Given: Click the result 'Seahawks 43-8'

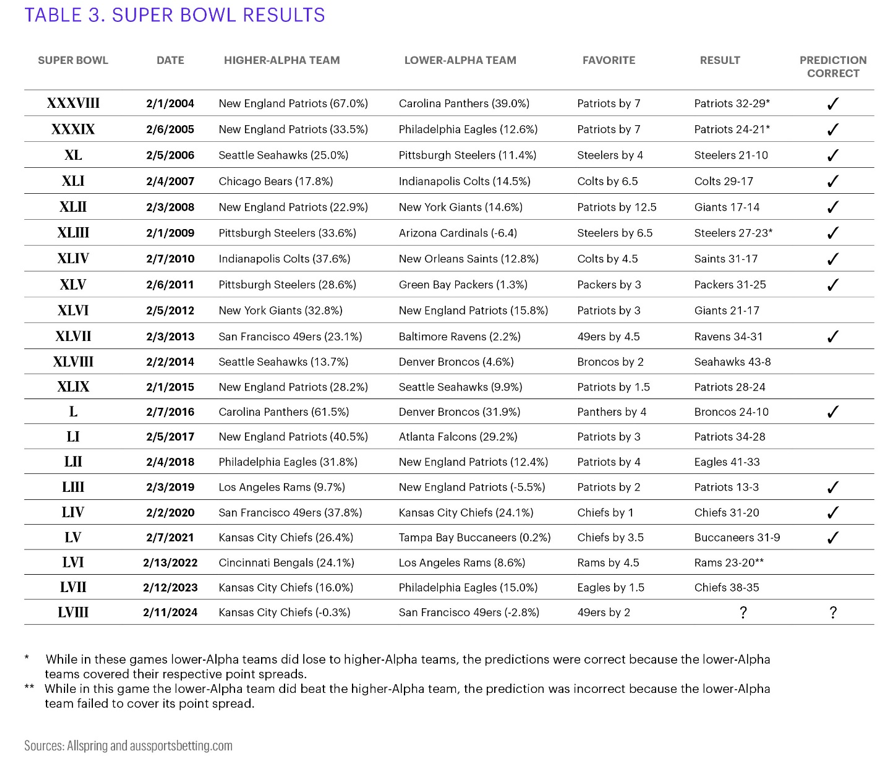Looking at the screenshot, I should pos(732,362).
